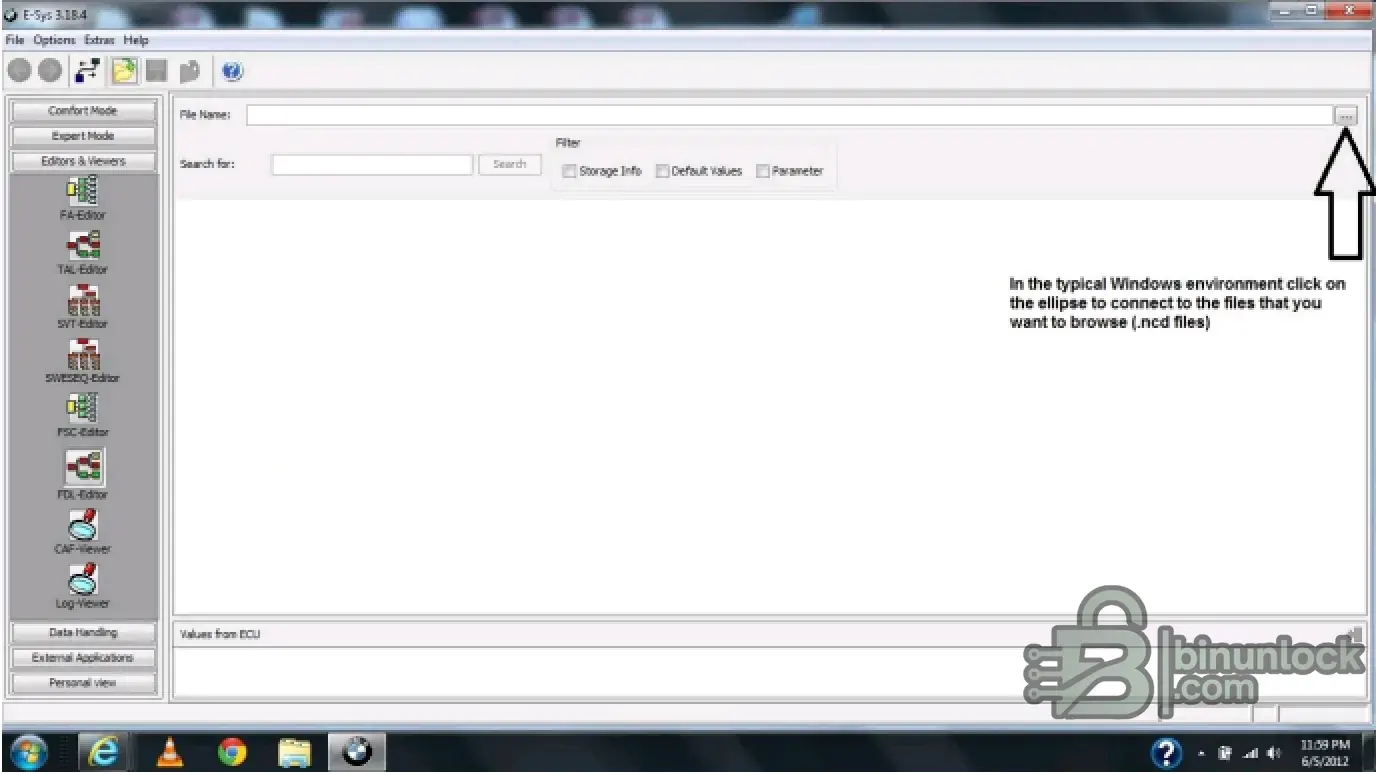Click the ellipsis browse button
The image size is (1376, 774).
coord(1346,115)
